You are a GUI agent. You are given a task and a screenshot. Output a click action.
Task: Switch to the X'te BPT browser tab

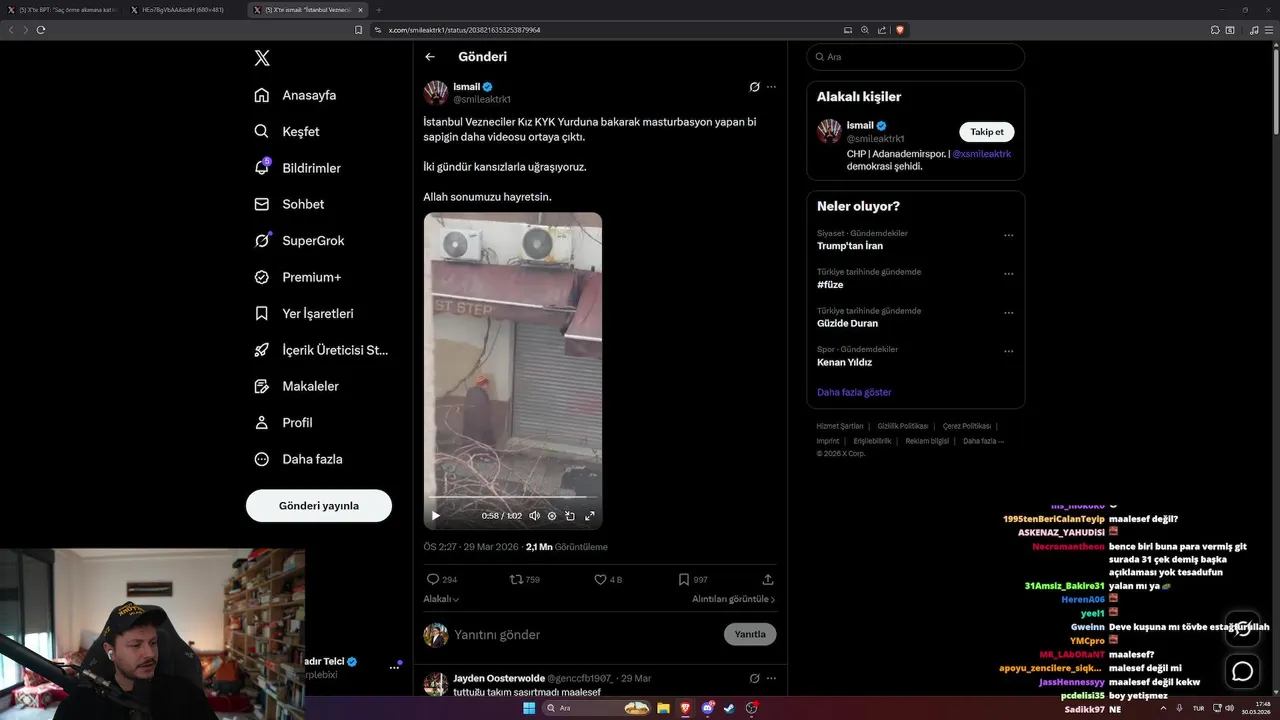[x=65, y=10]
